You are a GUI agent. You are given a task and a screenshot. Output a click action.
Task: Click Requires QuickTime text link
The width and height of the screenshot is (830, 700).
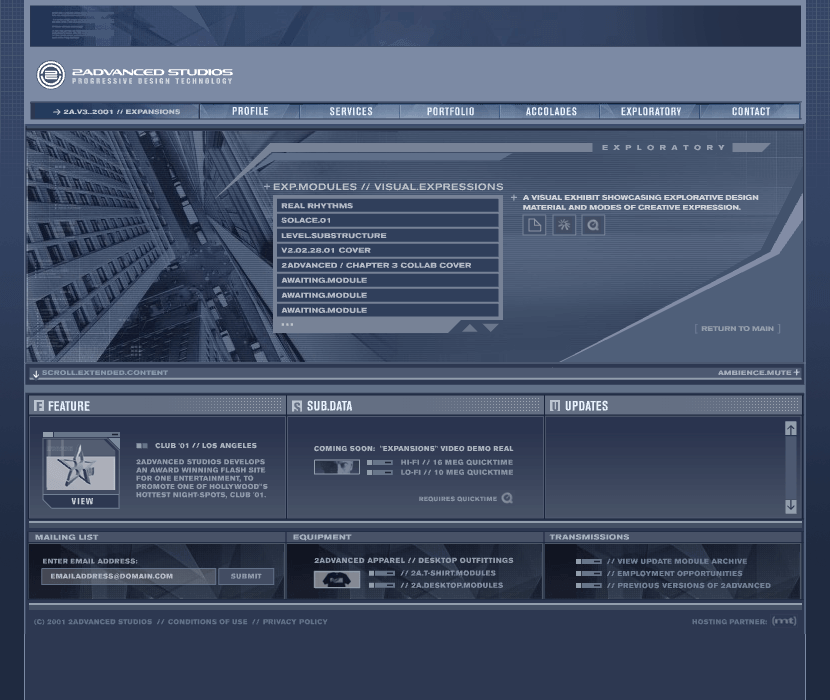458,499
